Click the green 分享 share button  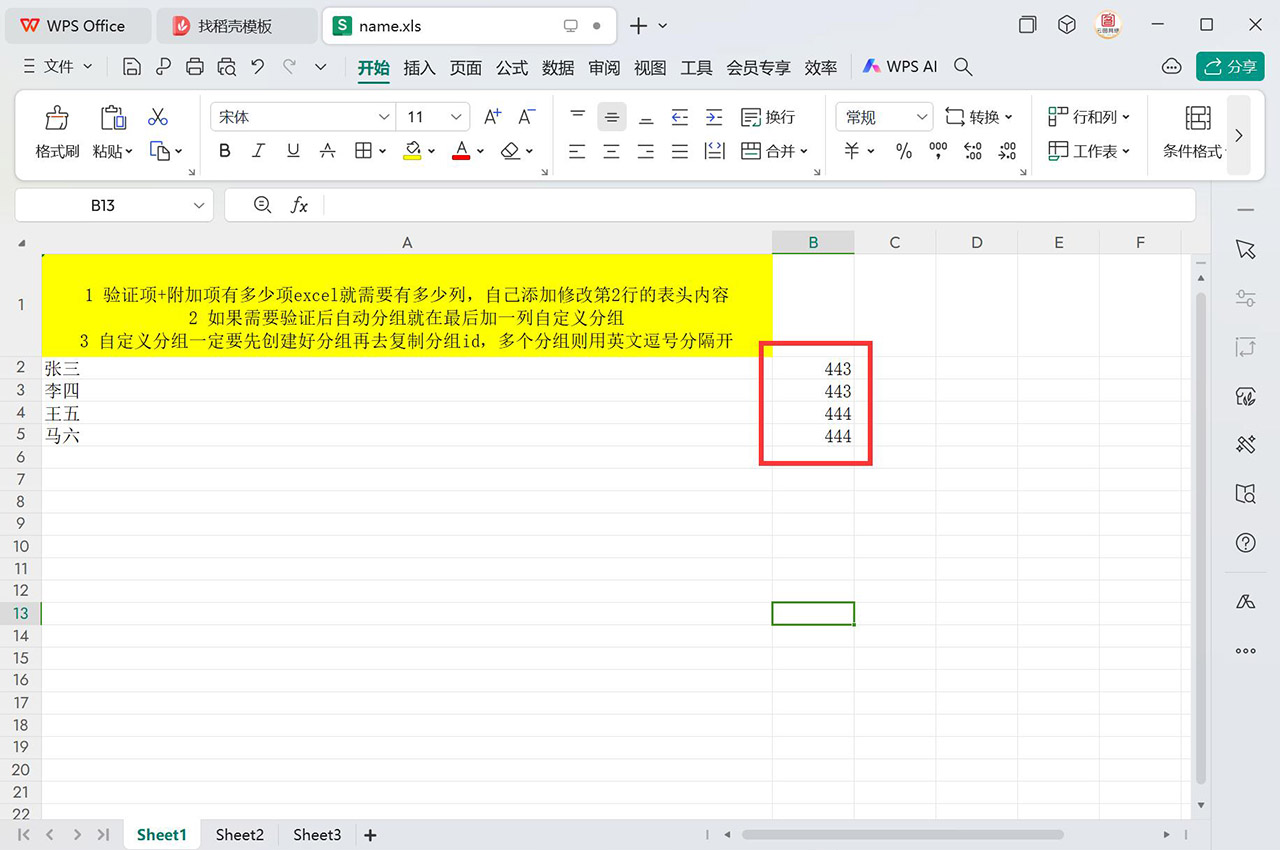click(1229, 66)
